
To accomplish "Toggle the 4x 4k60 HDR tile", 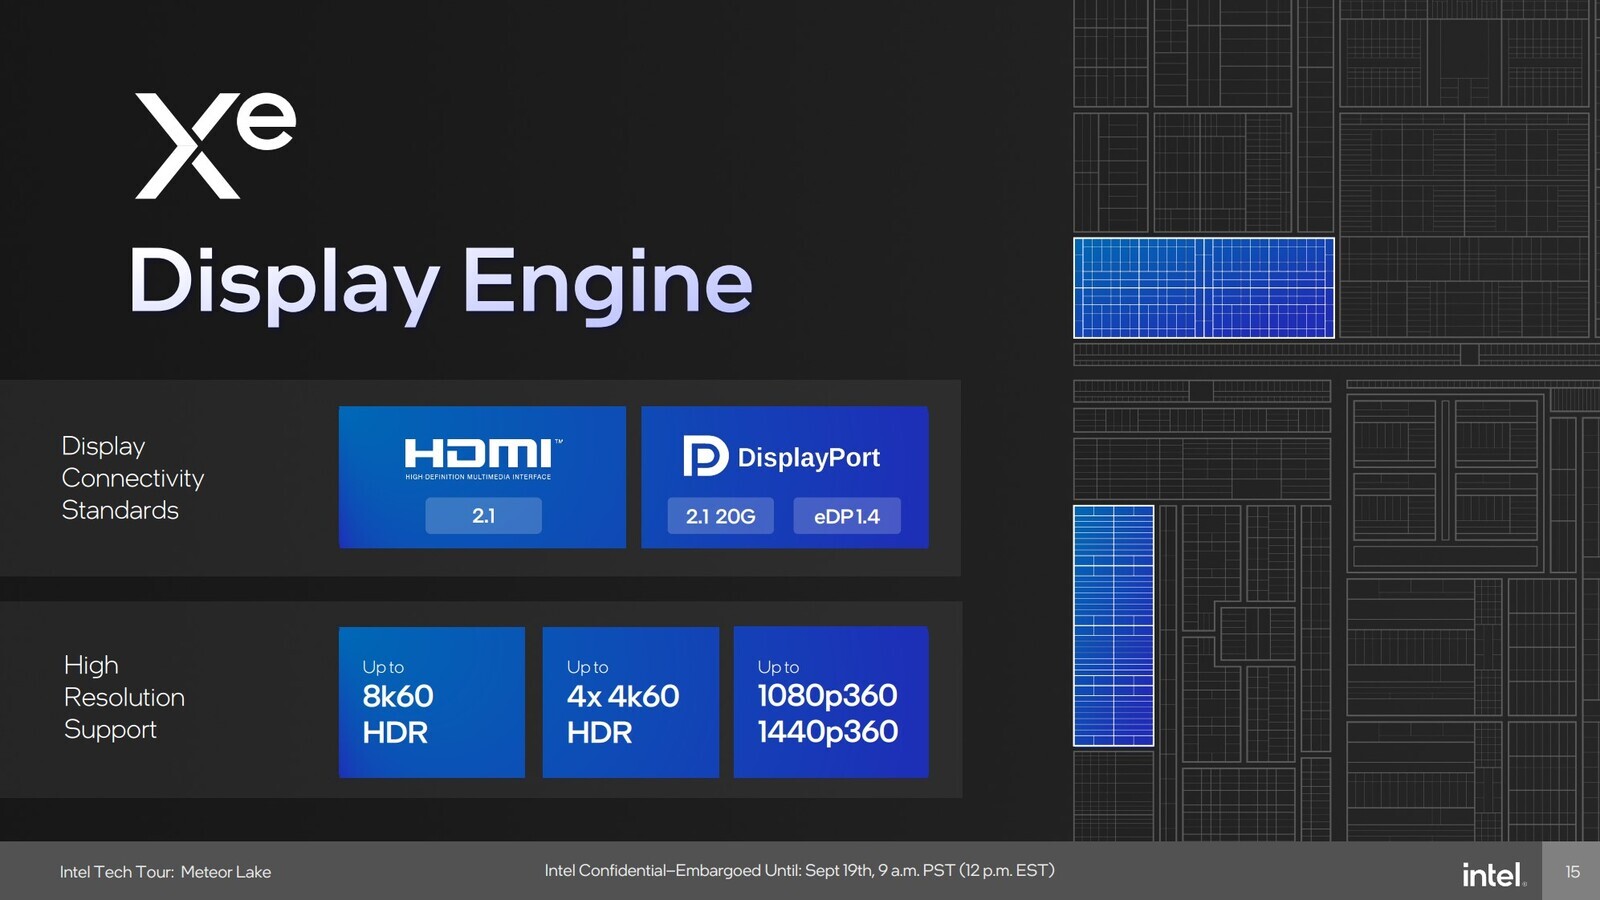I will (x=630, y=701).
